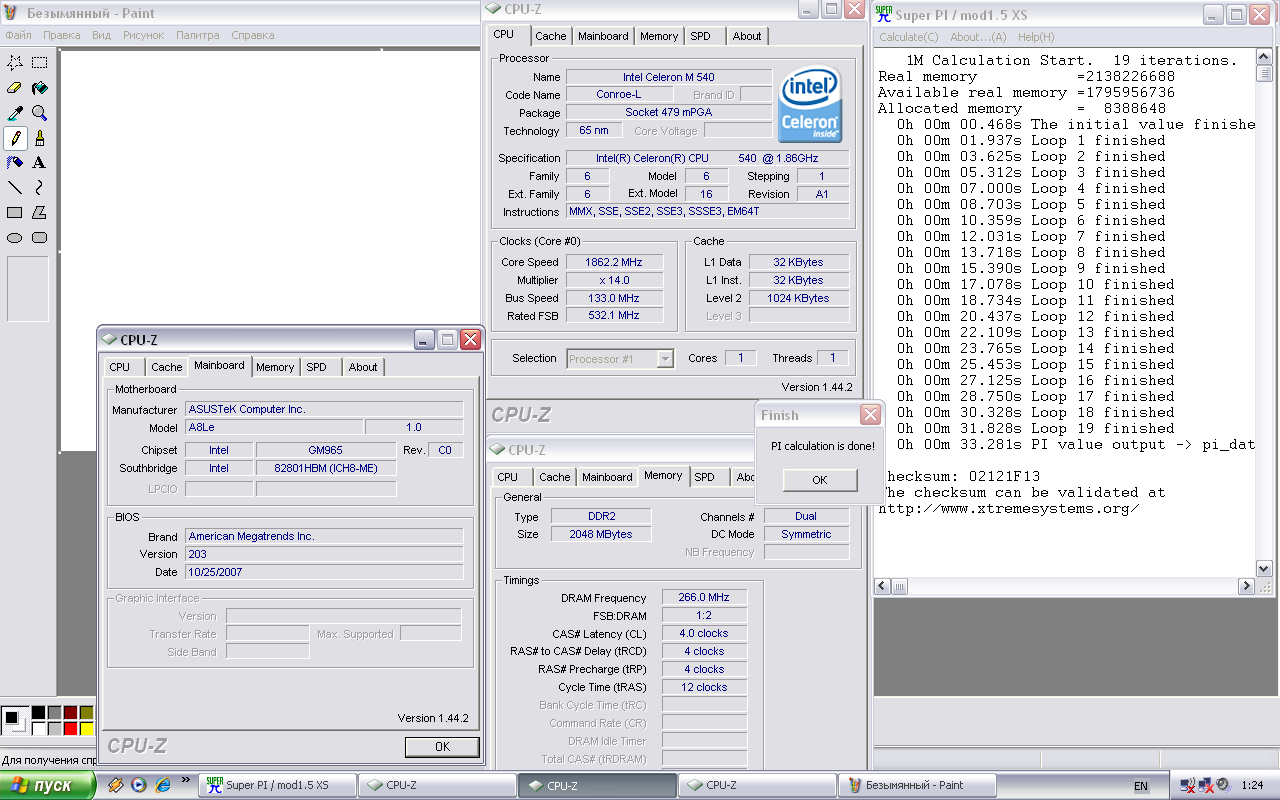This screenshot has height=800, width=1280.
Task: Switch to Super PI / mod1.5 XS taskbar button
Action: 277,785
